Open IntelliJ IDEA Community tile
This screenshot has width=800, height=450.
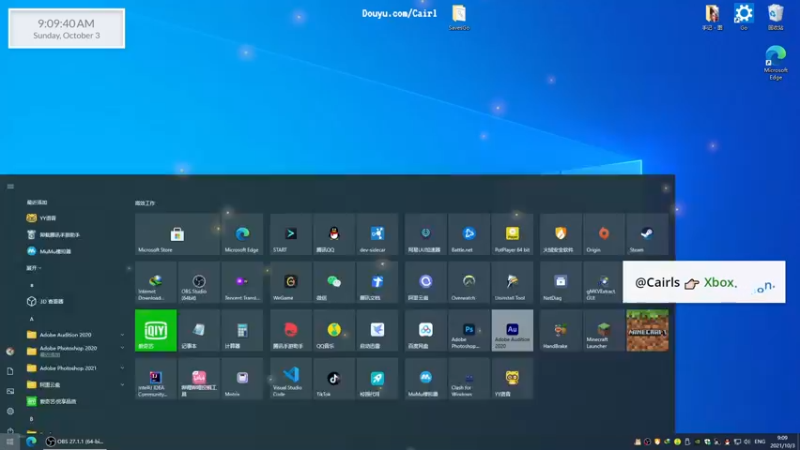[156, 378]
